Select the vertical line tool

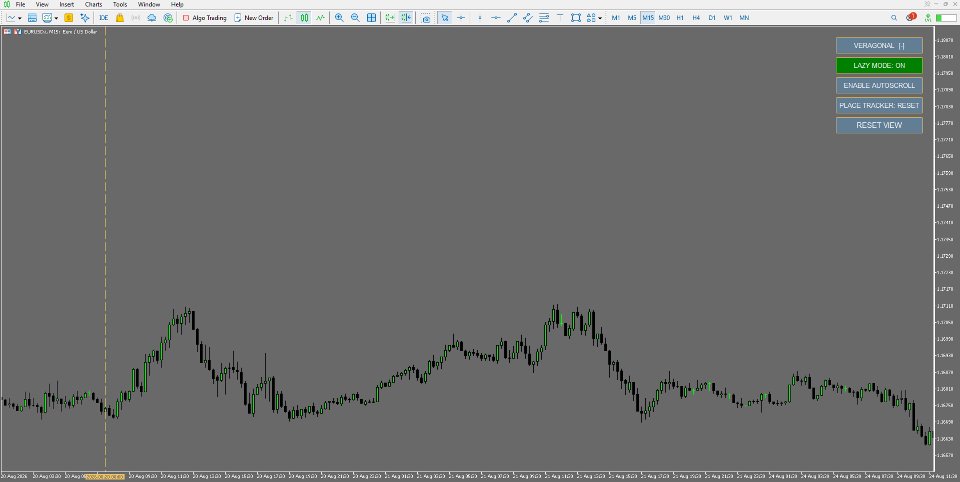click(479, 18)
